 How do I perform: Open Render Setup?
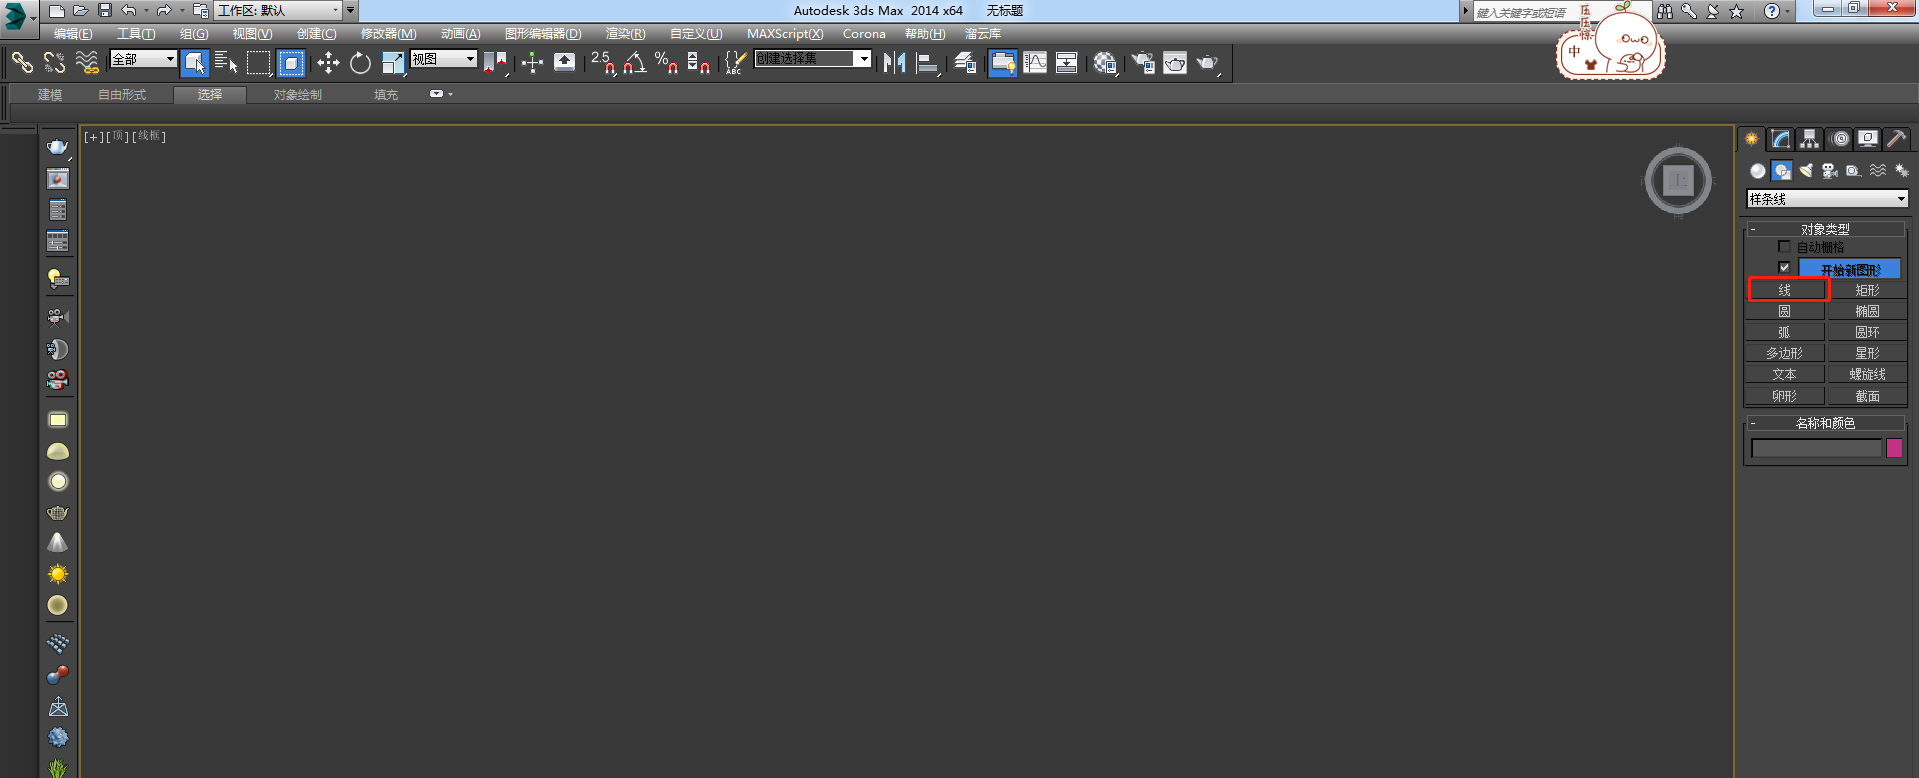1143,63
